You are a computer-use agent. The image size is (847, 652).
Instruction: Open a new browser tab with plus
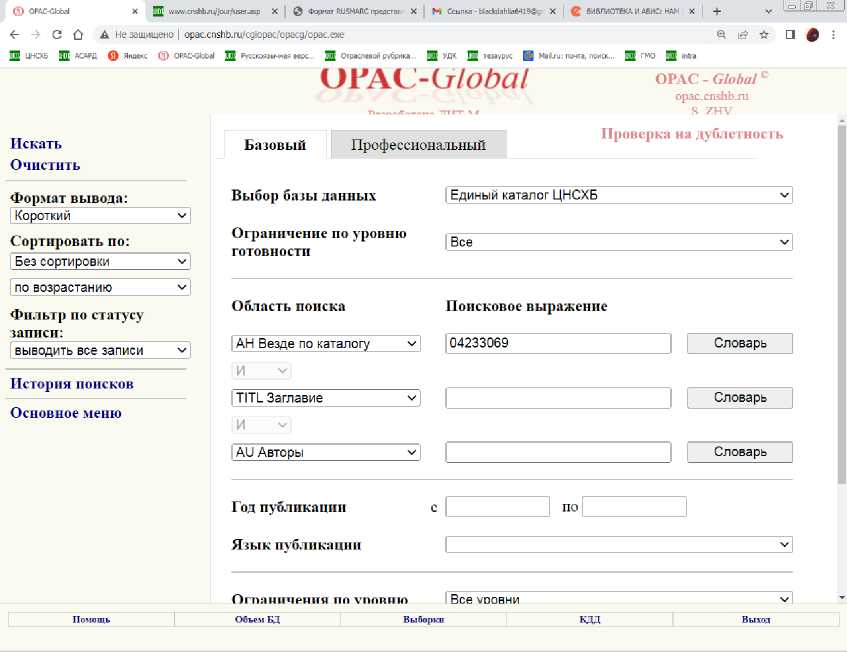tap(716, 11)
